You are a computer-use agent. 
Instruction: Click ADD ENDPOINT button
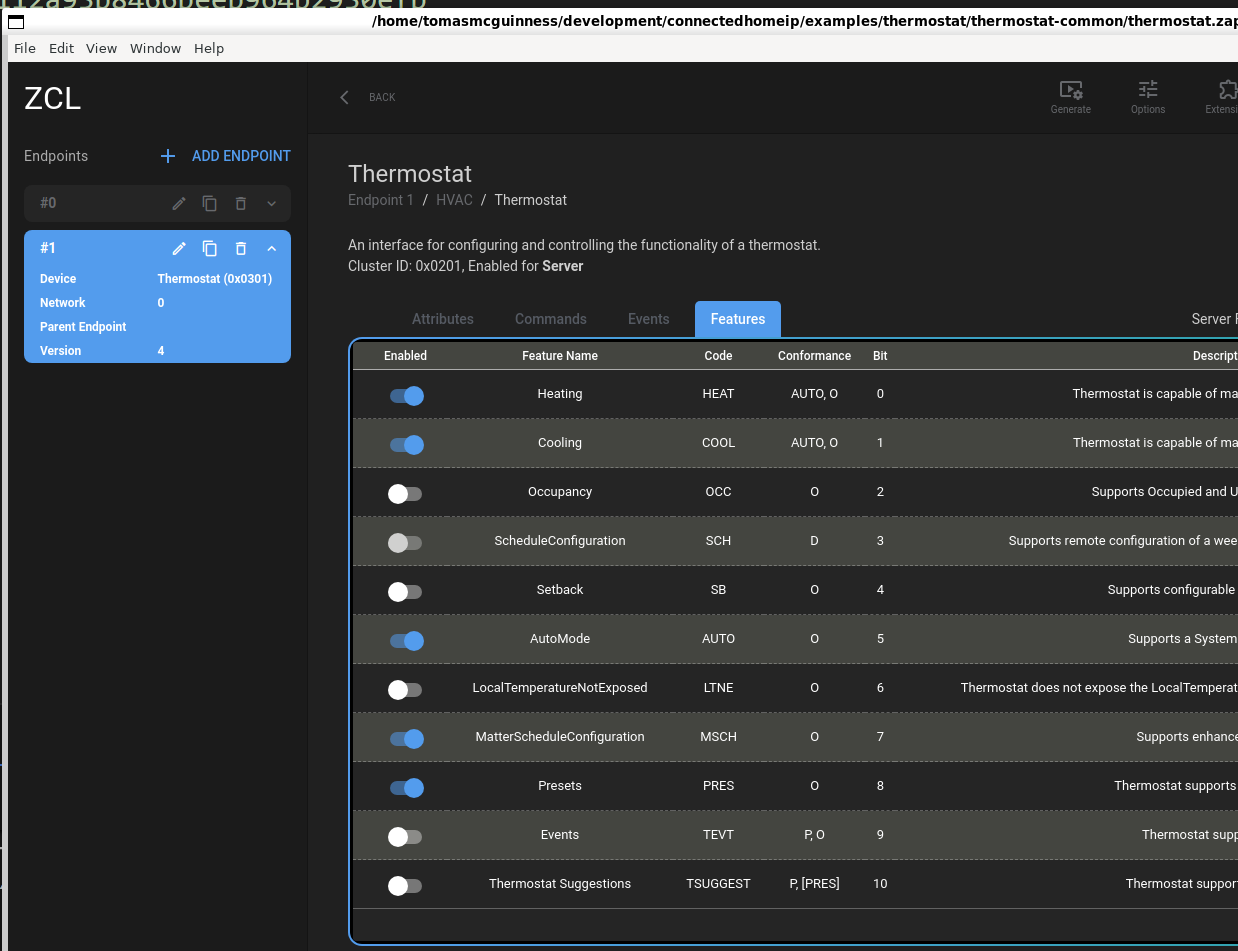coord(226,156)
